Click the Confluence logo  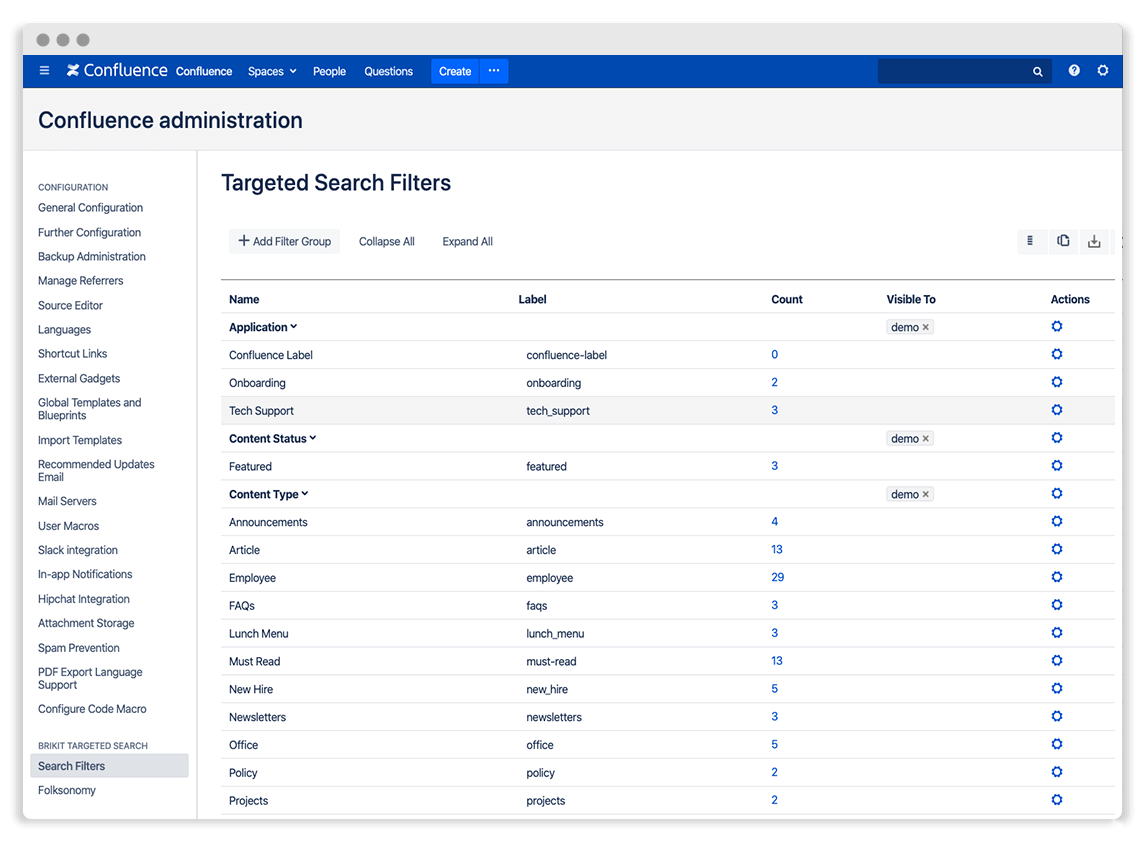[x=117, y=70]
